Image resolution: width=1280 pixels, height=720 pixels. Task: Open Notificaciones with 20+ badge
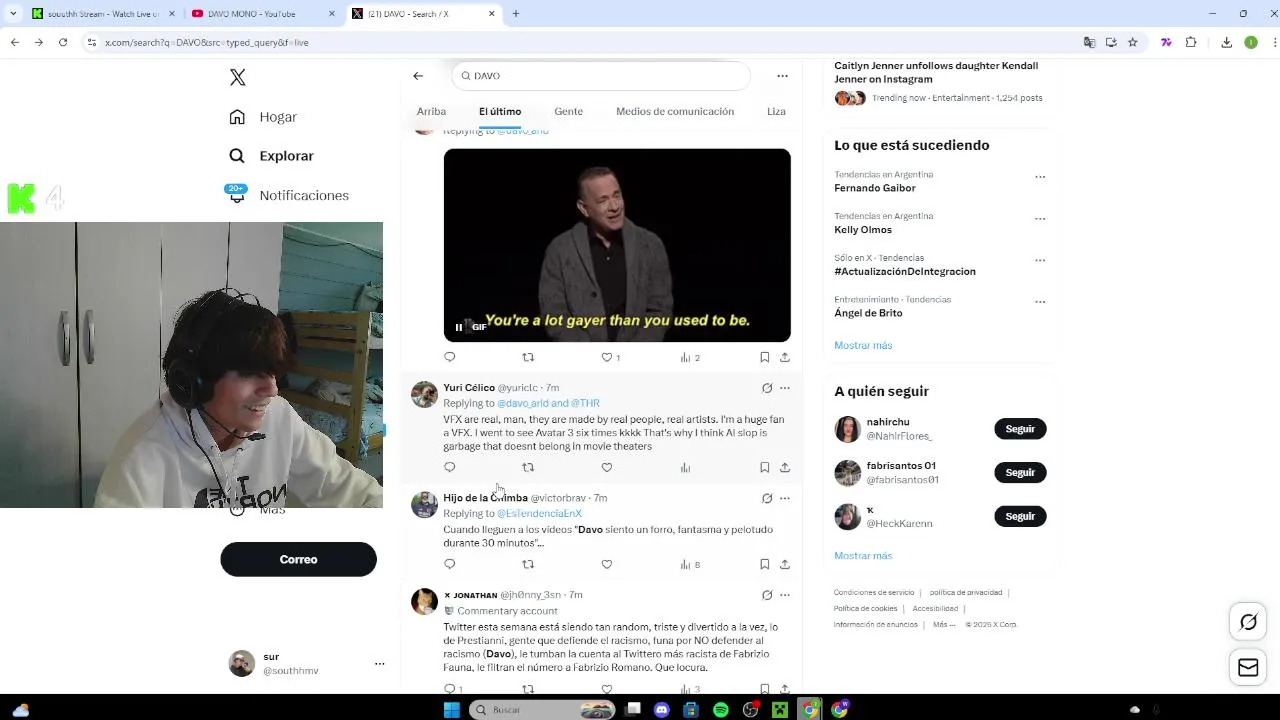click(x=288, y=195)
